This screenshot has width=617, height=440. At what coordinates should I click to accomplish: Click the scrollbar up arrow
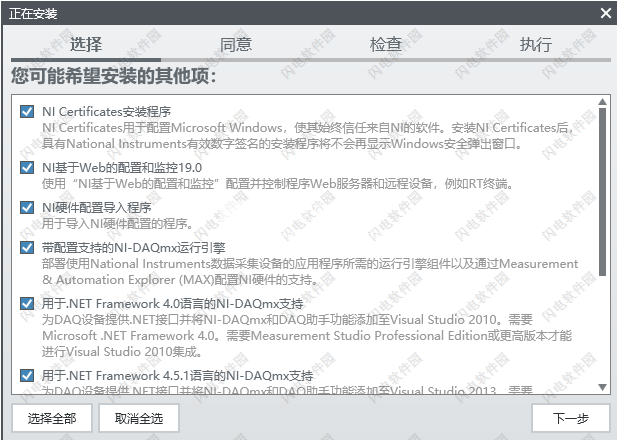[x=602, y=102]
